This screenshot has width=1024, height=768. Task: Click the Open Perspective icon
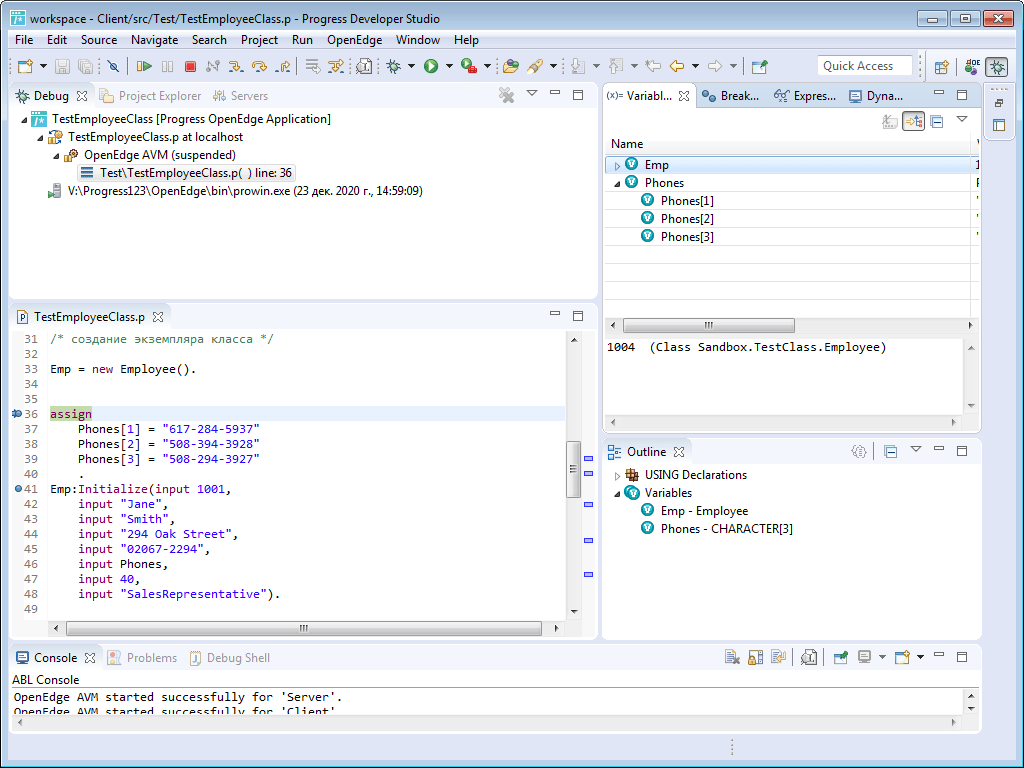[x=941, y=67]
